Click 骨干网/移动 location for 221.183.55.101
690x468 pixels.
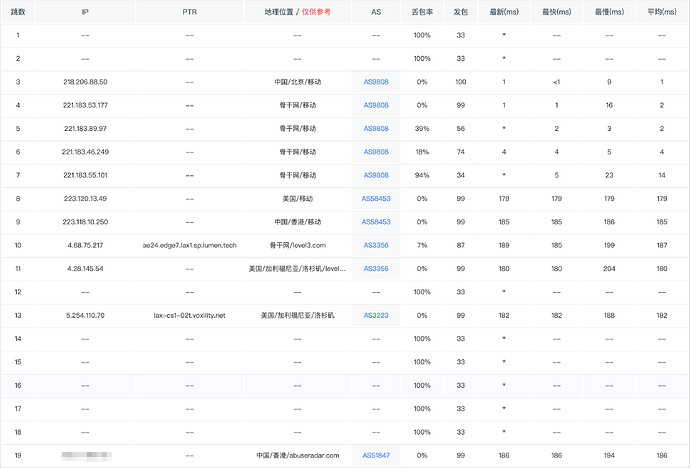point(297,175)
